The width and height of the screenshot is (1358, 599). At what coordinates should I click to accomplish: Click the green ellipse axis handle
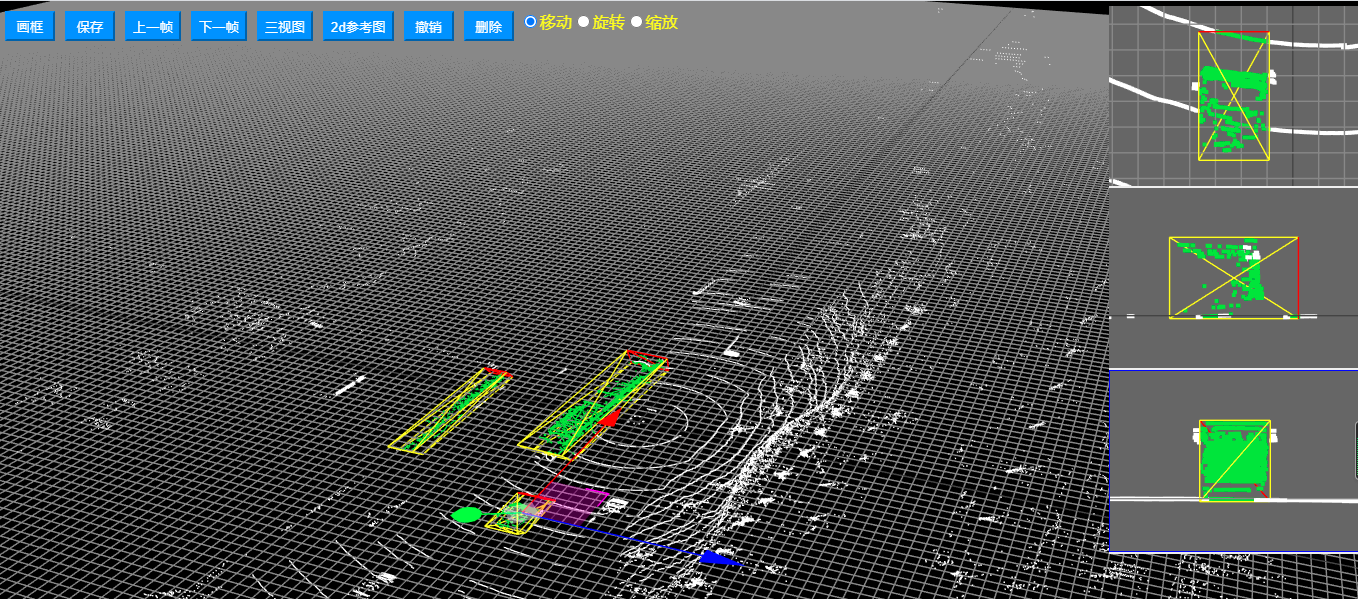point(466,515)
